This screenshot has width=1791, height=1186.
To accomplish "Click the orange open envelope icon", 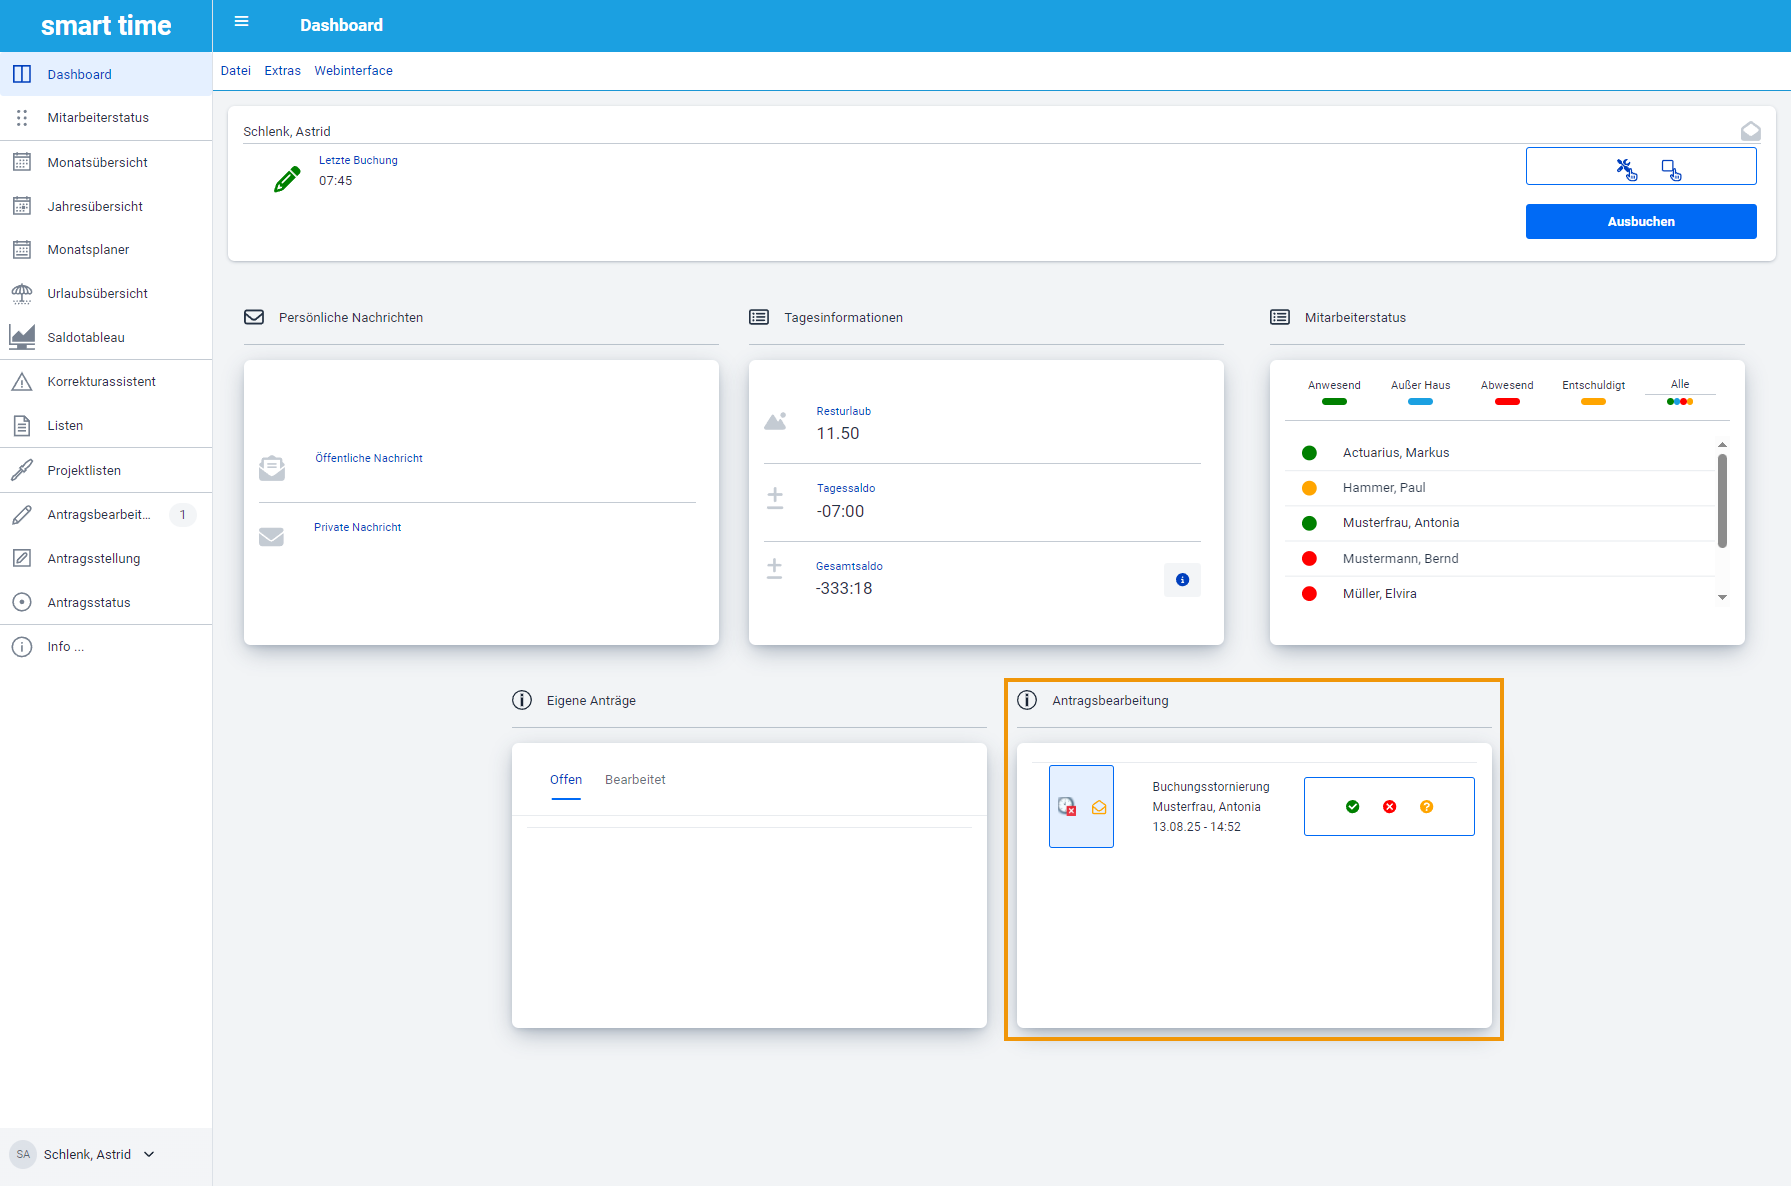I will [x=1099, y=808].
